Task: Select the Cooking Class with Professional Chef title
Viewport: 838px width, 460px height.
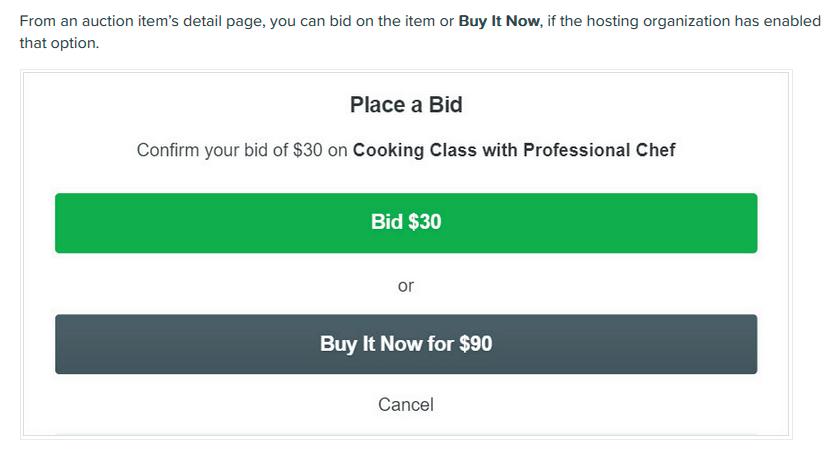Action: click(514, 150)
